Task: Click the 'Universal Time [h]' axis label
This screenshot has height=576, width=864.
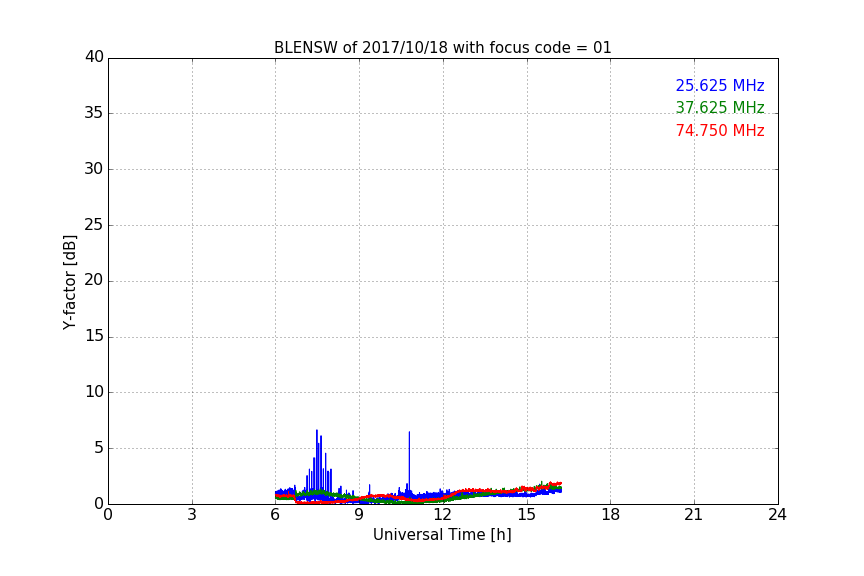Action: coord(442,535)
